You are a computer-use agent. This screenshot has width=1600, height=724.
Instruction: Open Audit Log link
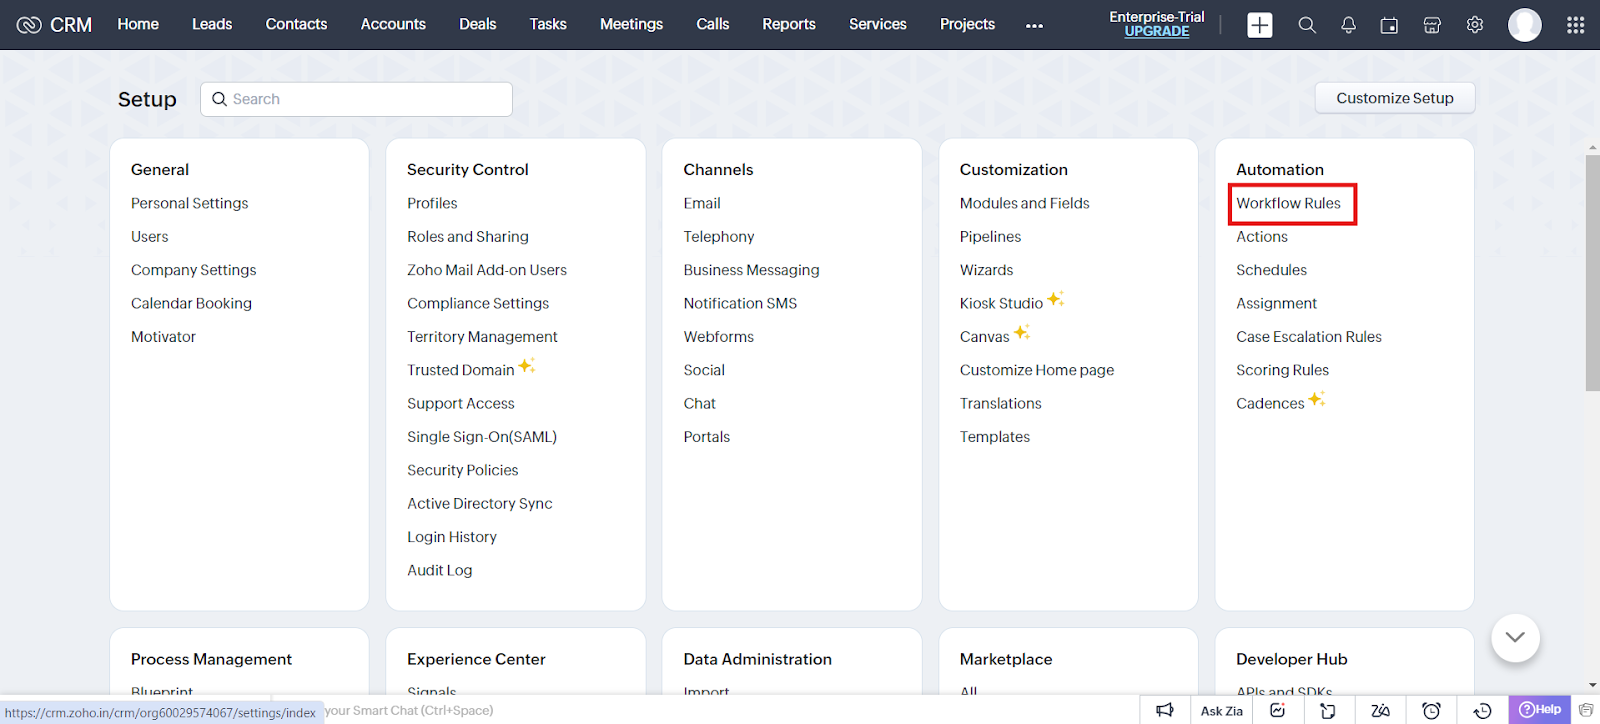439,570
